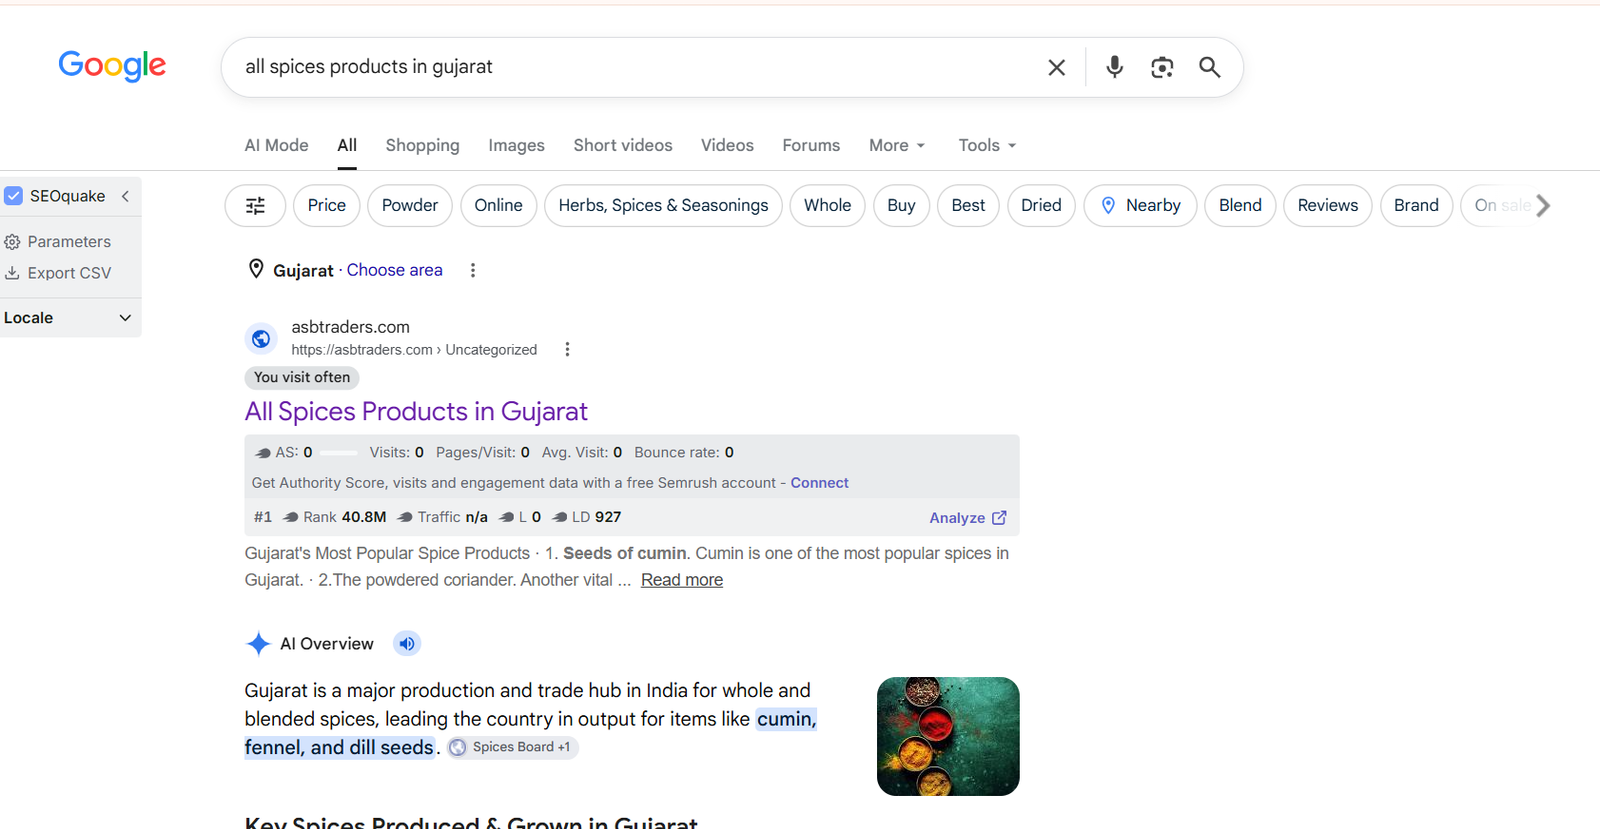This screenshot has height=829, width=1600.
Task: Click asbtraders.com globe favicon
Action: click(261, 339)
